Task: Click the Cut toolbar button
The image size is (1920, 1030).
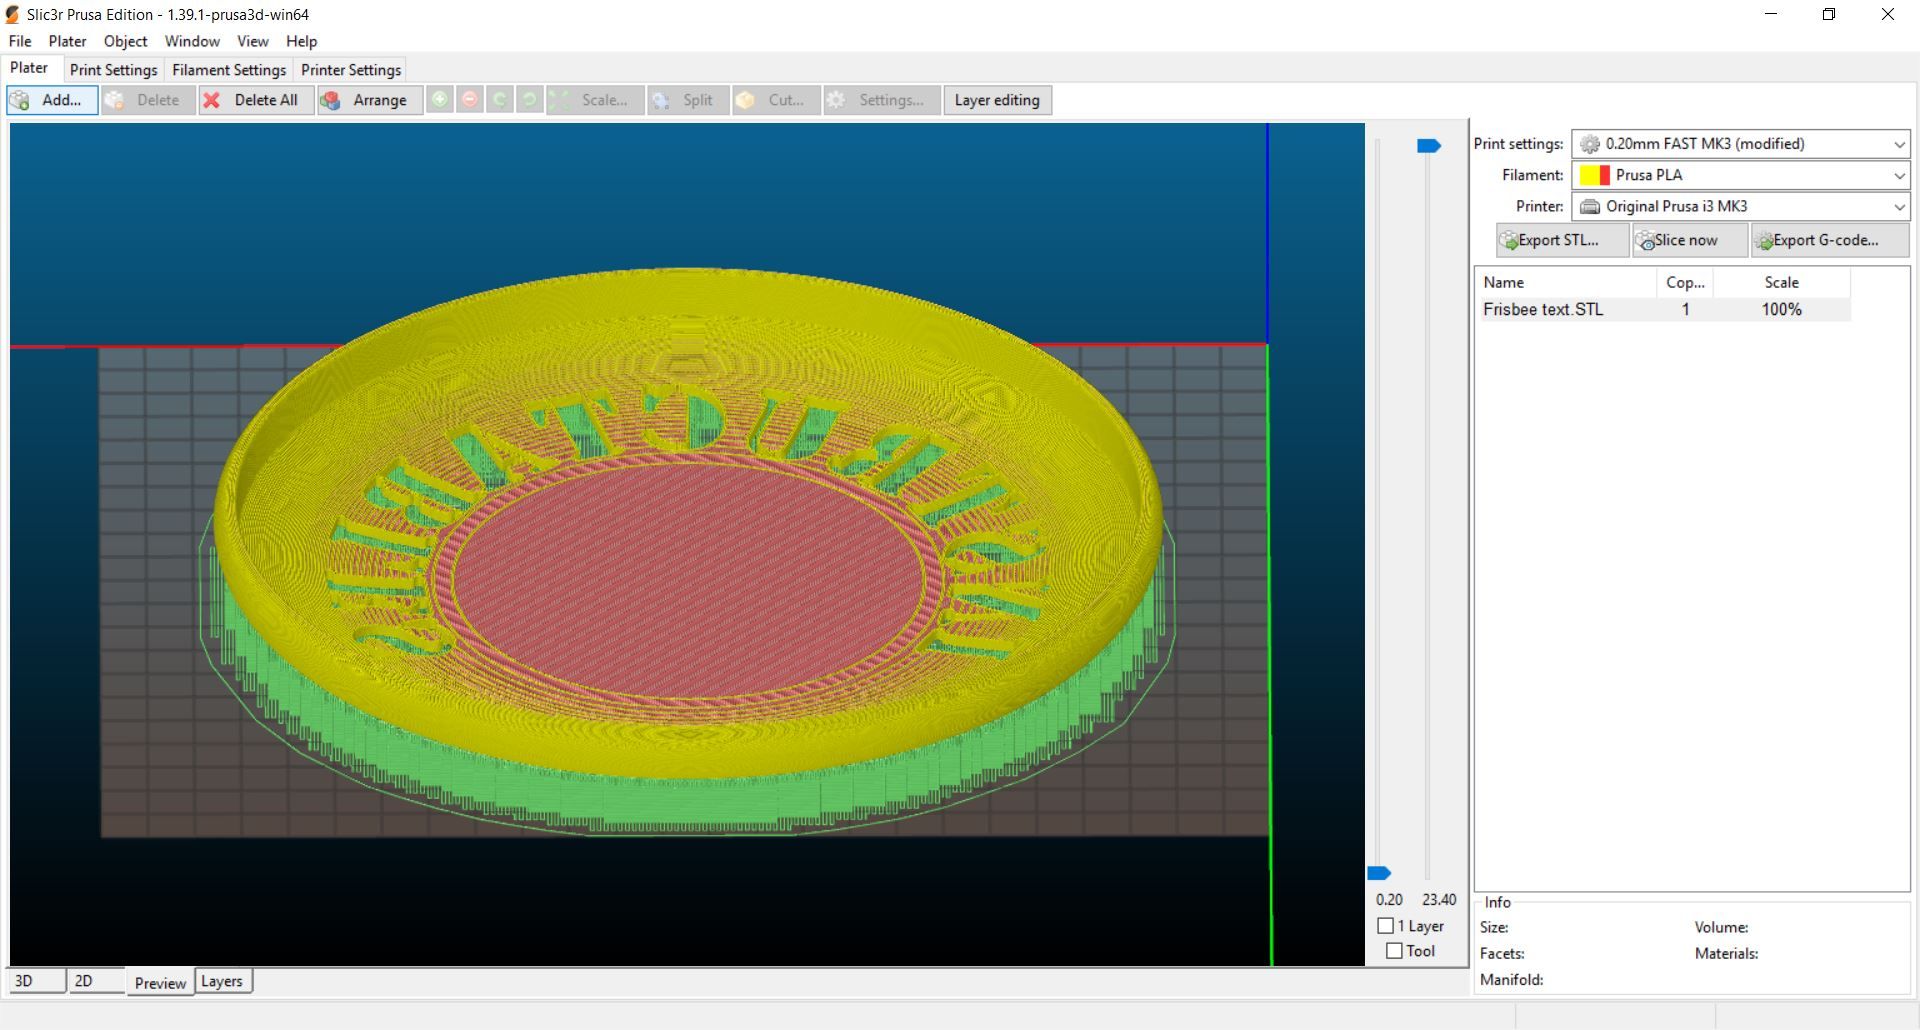Action: tap(775, 100)
